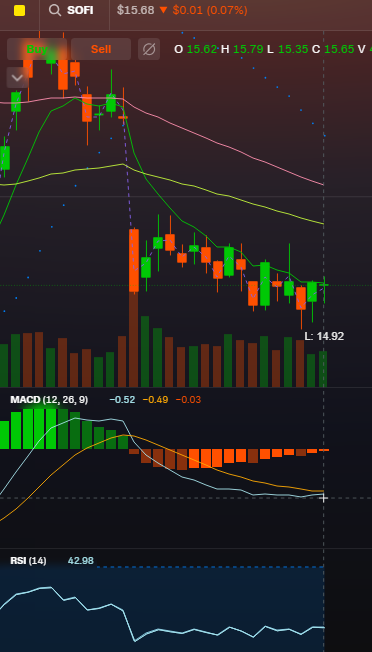Screen dimensions: 372x652
Task: Click the yellow square color tag icon
Action: pyautogui.click(x=20, y=11)
